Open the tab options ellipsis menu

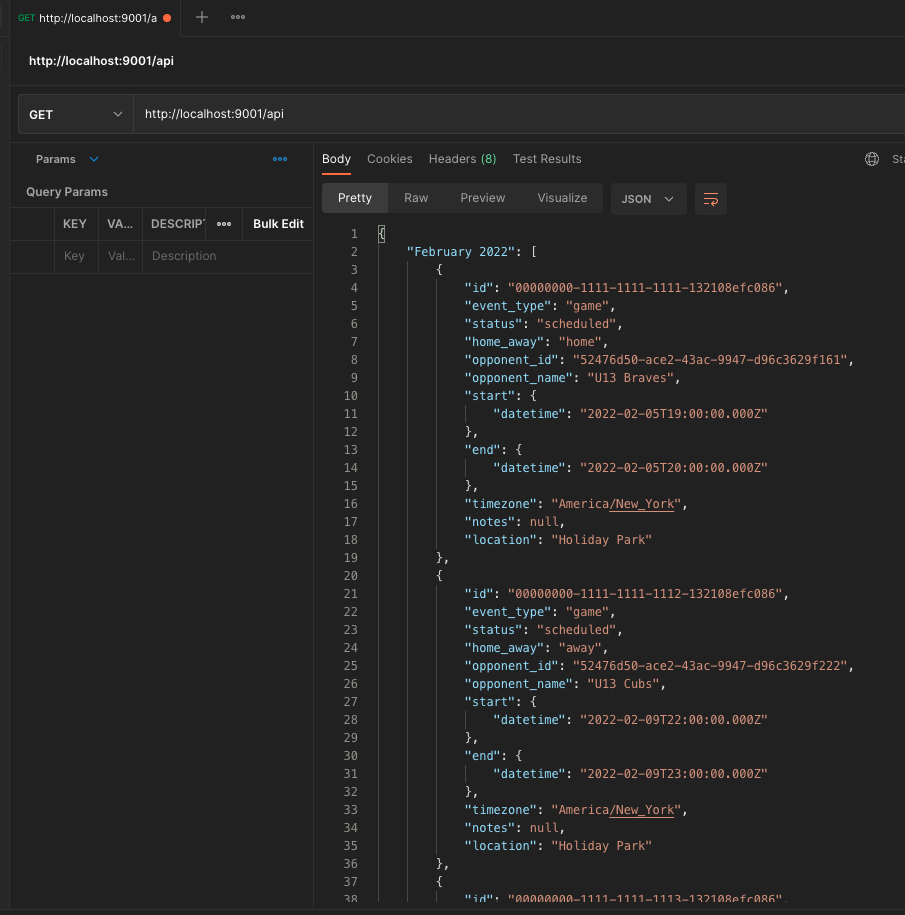(x=237, y=18)
